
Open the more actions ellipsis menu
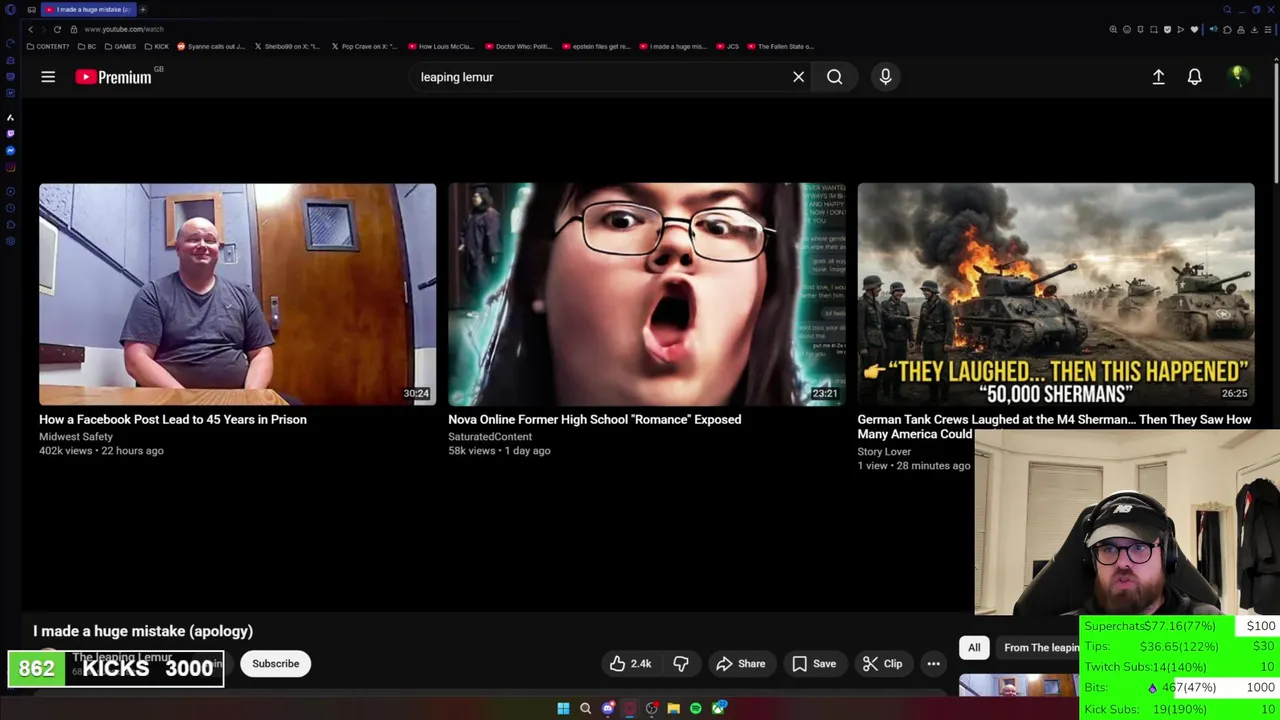[x=933, y=664]
